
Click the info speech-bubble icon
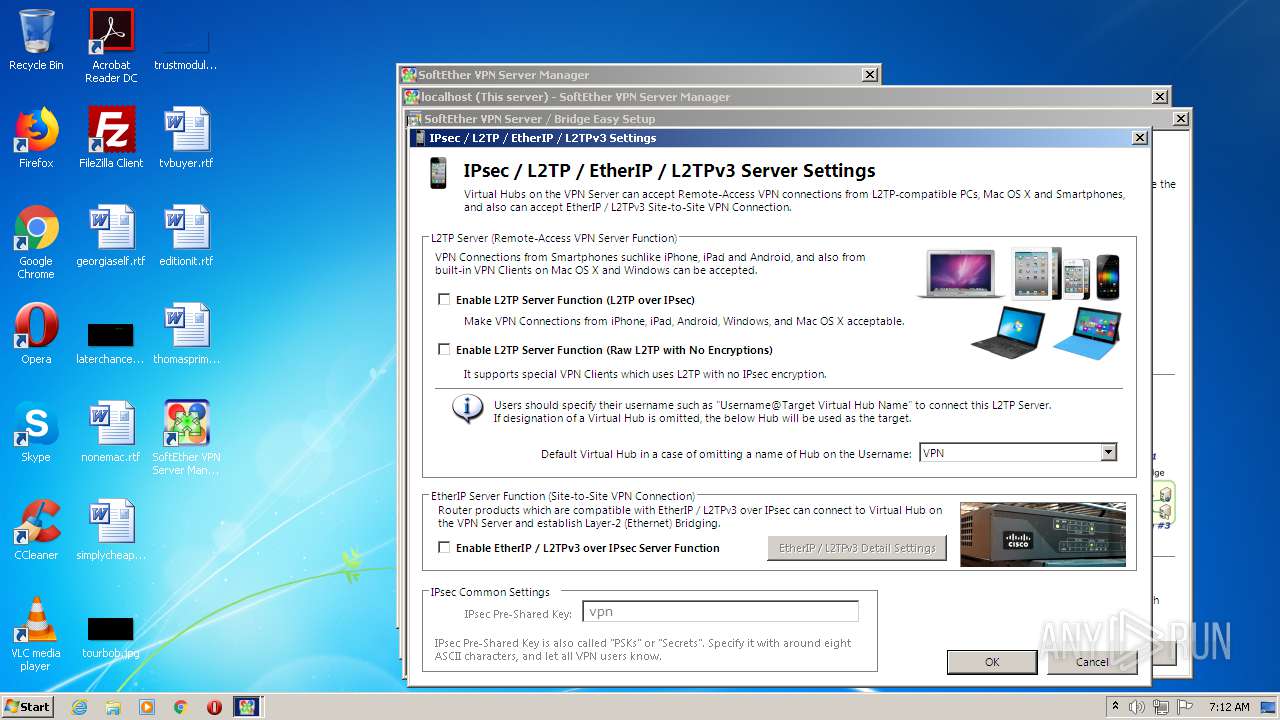point(467,408)
